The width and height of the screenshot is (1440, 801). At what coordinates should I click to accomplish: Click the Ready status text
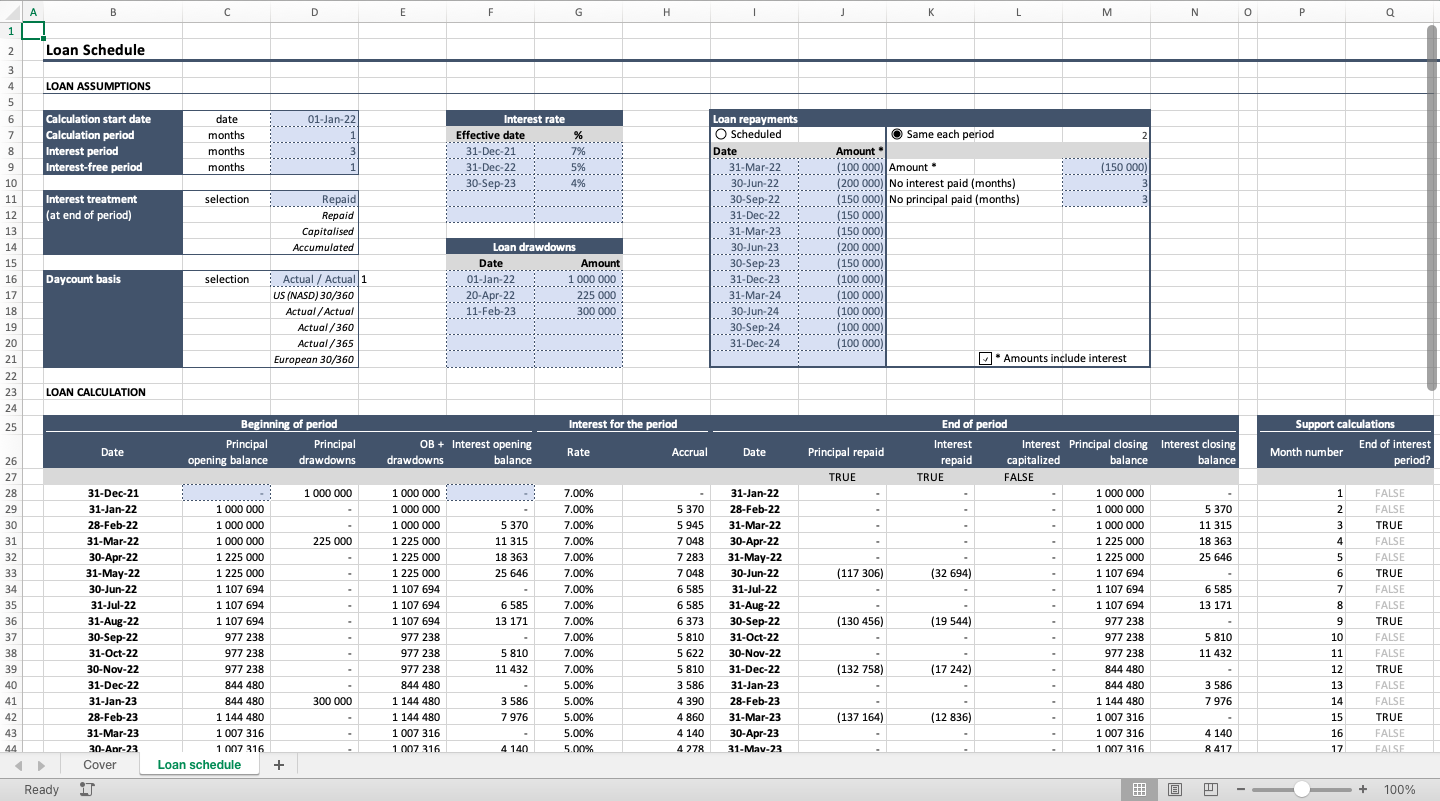click(x=41, y=790)
